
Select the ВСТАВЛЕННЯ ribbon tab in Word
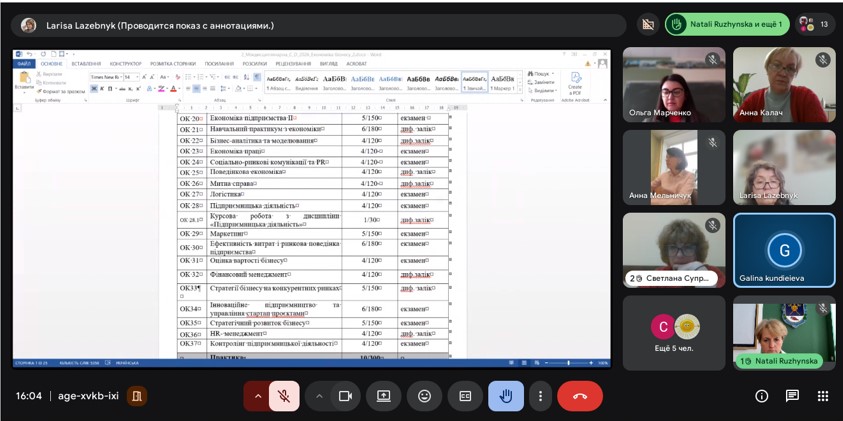pos(86,63)
